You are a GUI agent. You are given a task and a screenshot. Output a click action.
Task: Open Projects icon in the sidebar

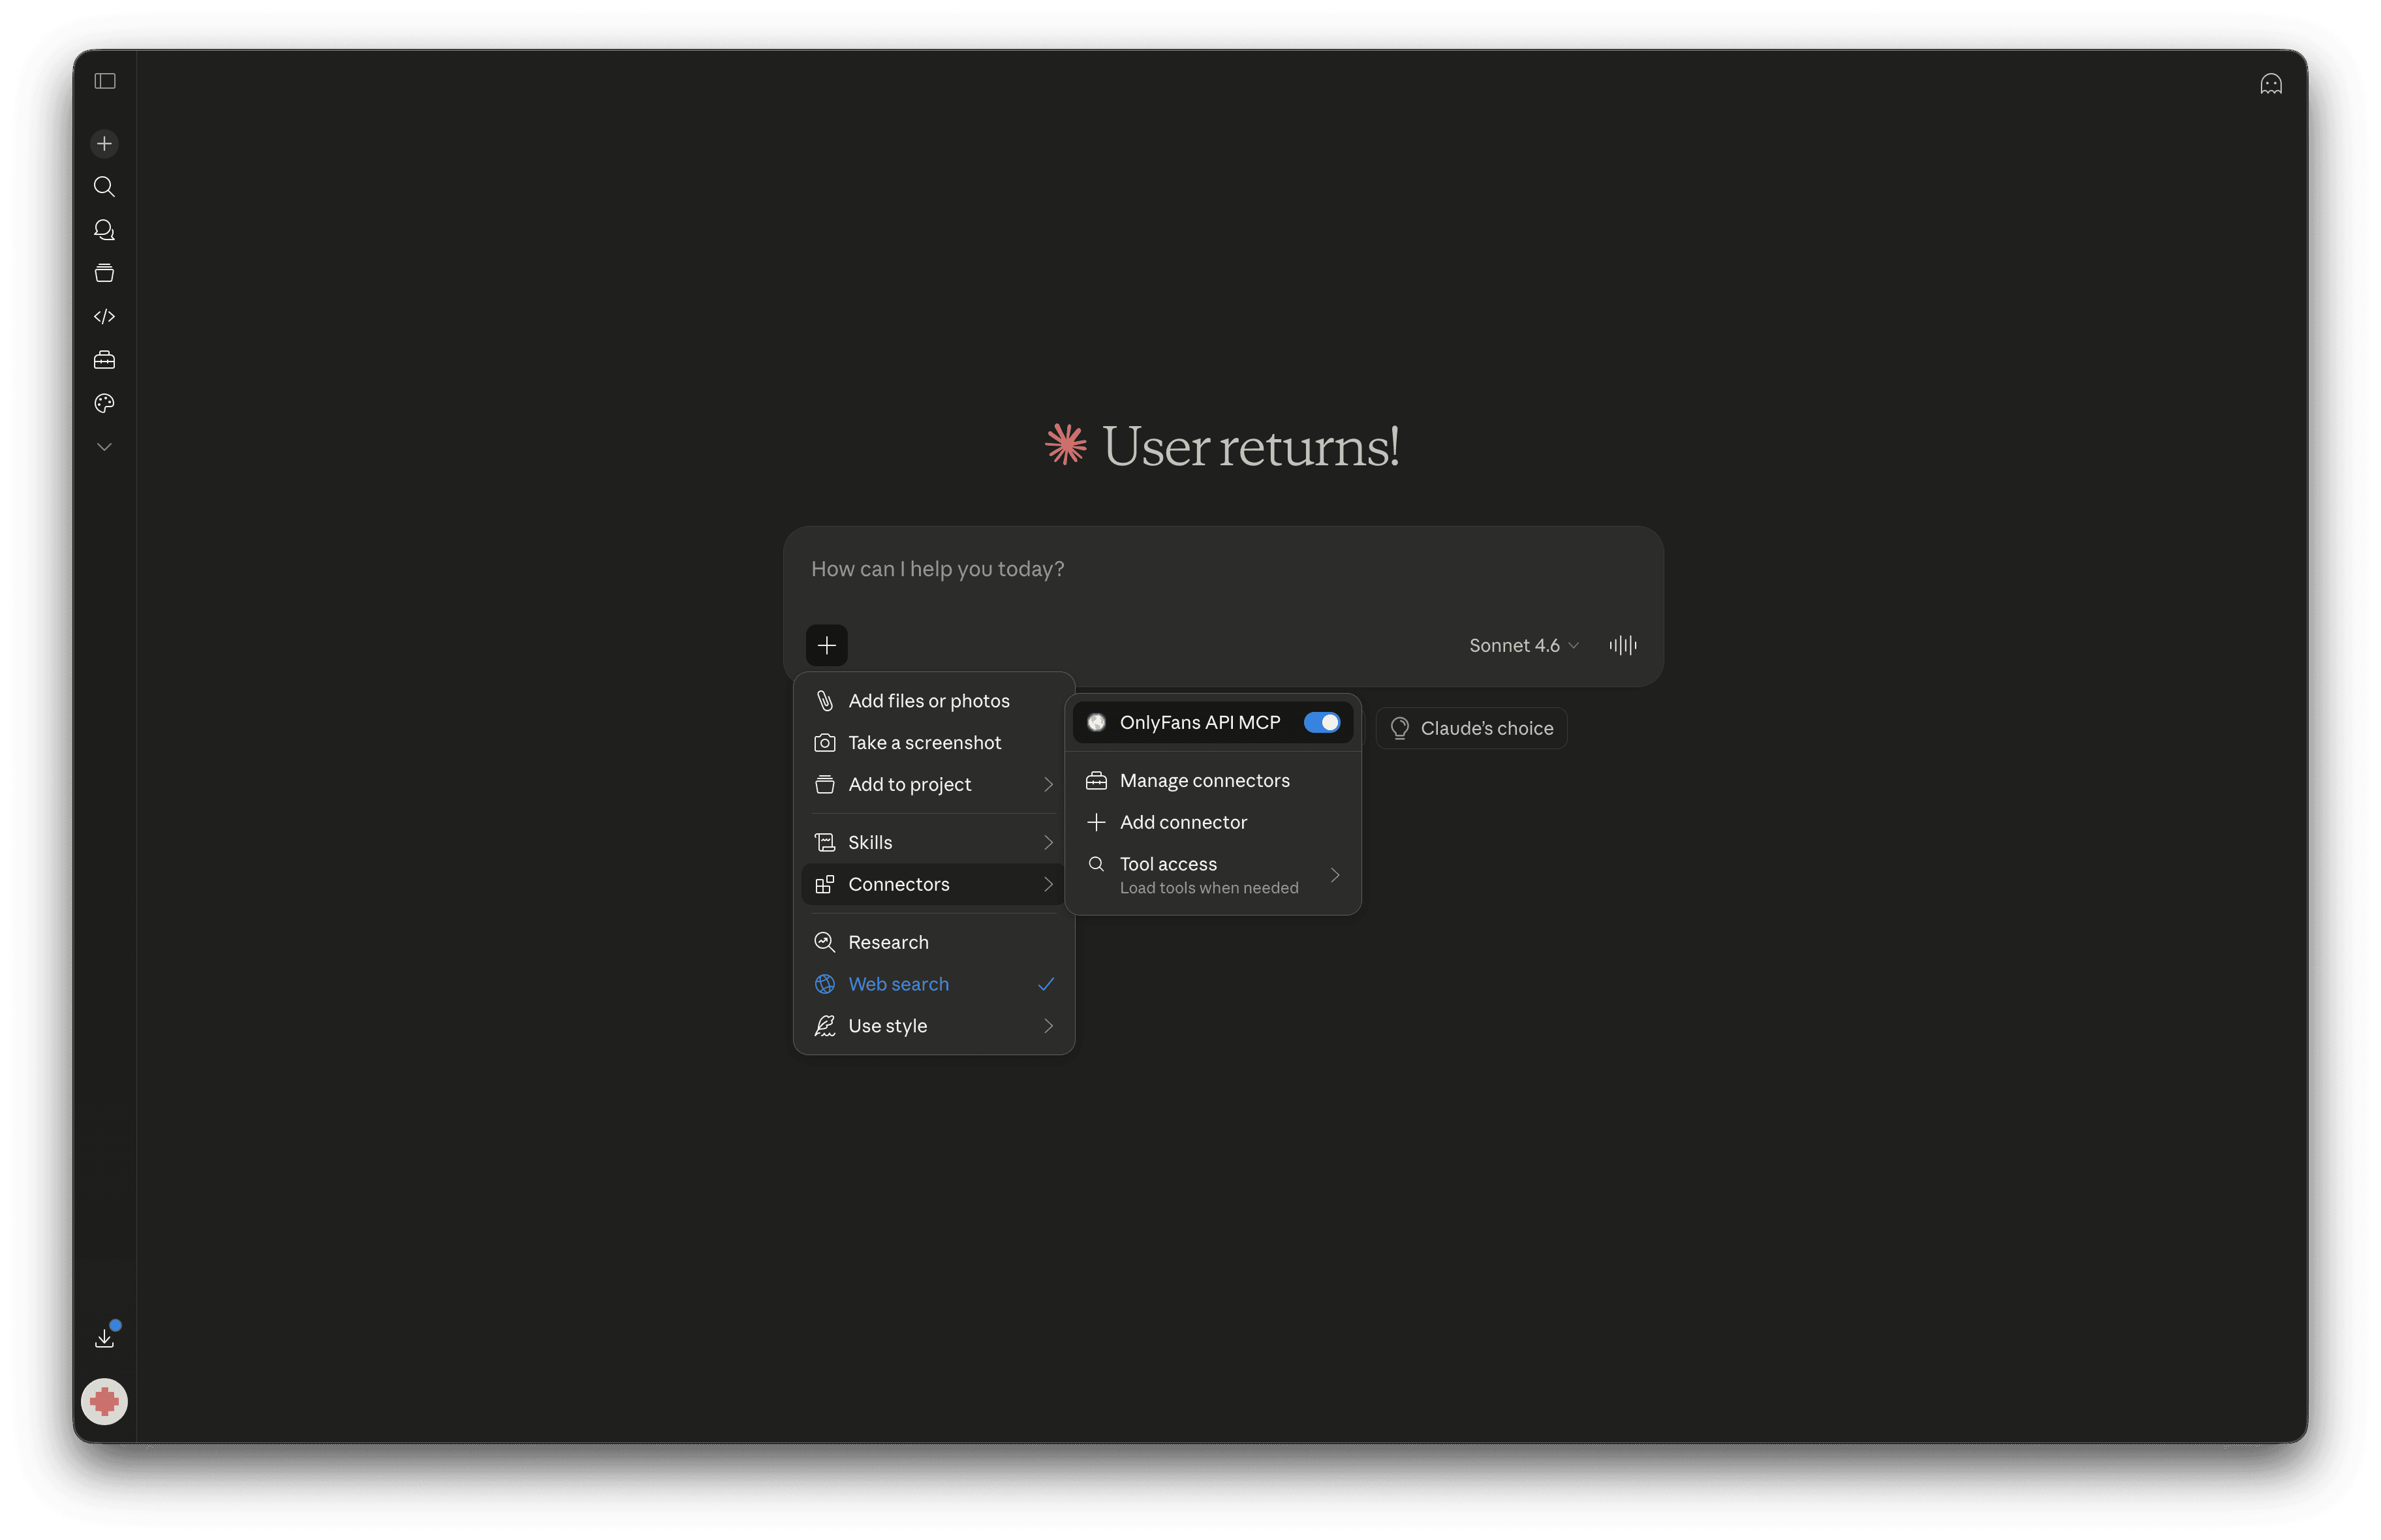(104, 273)
